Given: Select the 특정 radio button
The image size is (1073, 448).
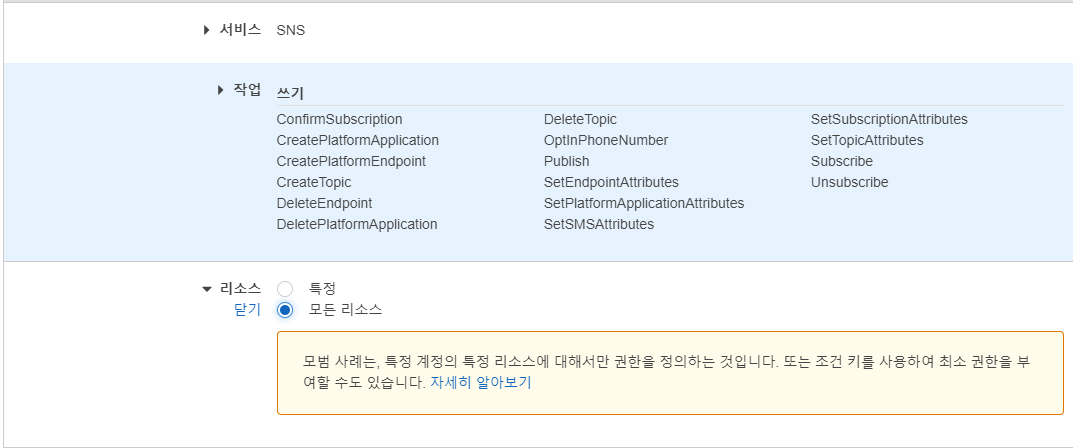Looking at the screenshot, I should pyautogui.click(x=285, y=289).
